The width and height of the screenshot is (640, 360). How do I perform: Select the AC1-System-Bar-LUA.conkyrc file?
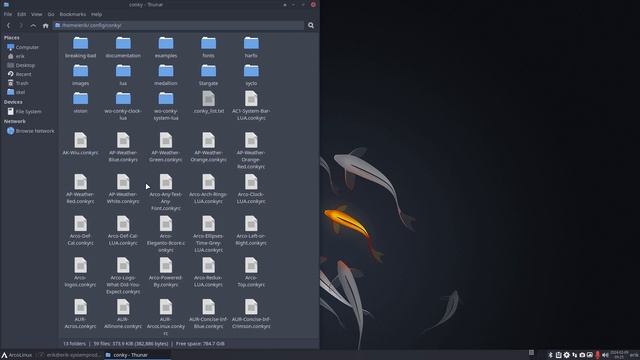251,98
